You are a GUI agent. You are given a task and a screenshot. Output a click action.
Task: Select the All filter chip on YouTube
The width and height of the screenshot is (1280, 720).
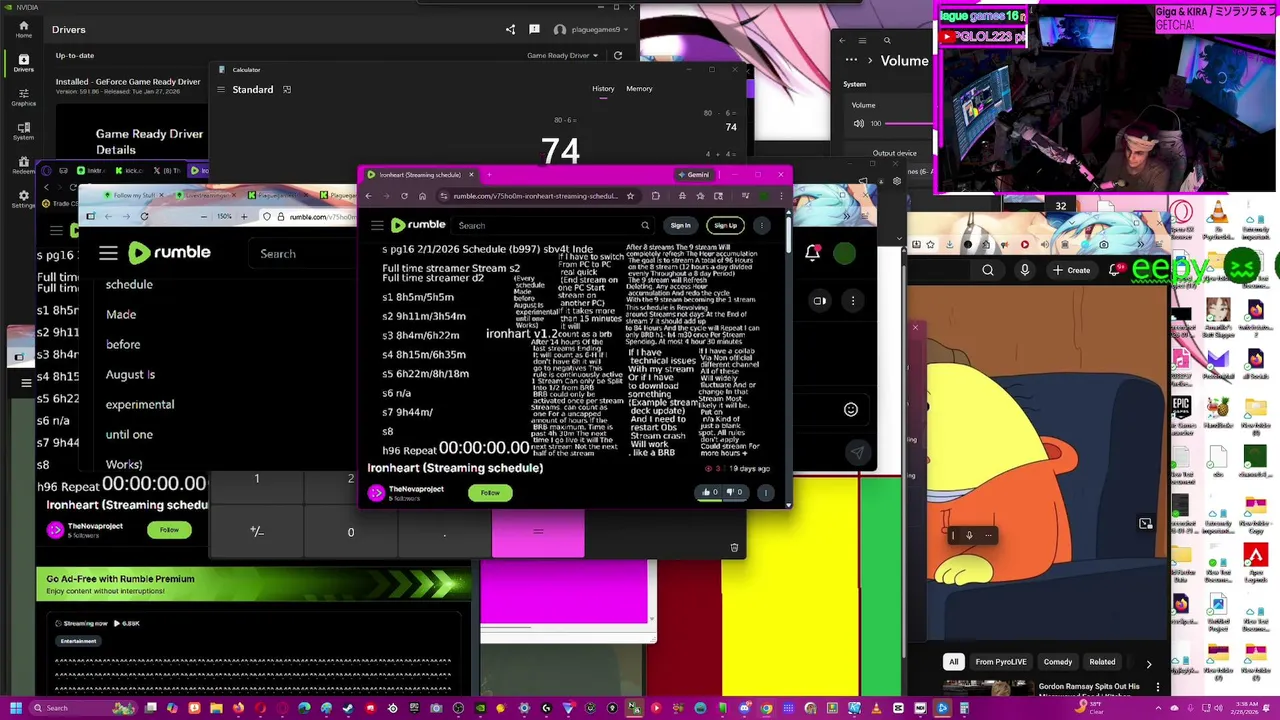click(x=954, y=662)
